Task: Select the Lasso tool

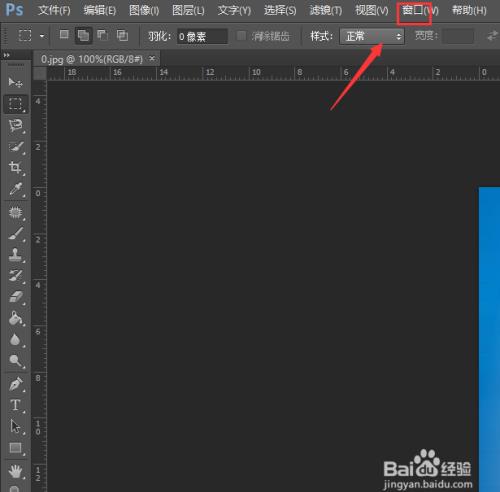Action: pyautogui.click(x=16, y=126)
